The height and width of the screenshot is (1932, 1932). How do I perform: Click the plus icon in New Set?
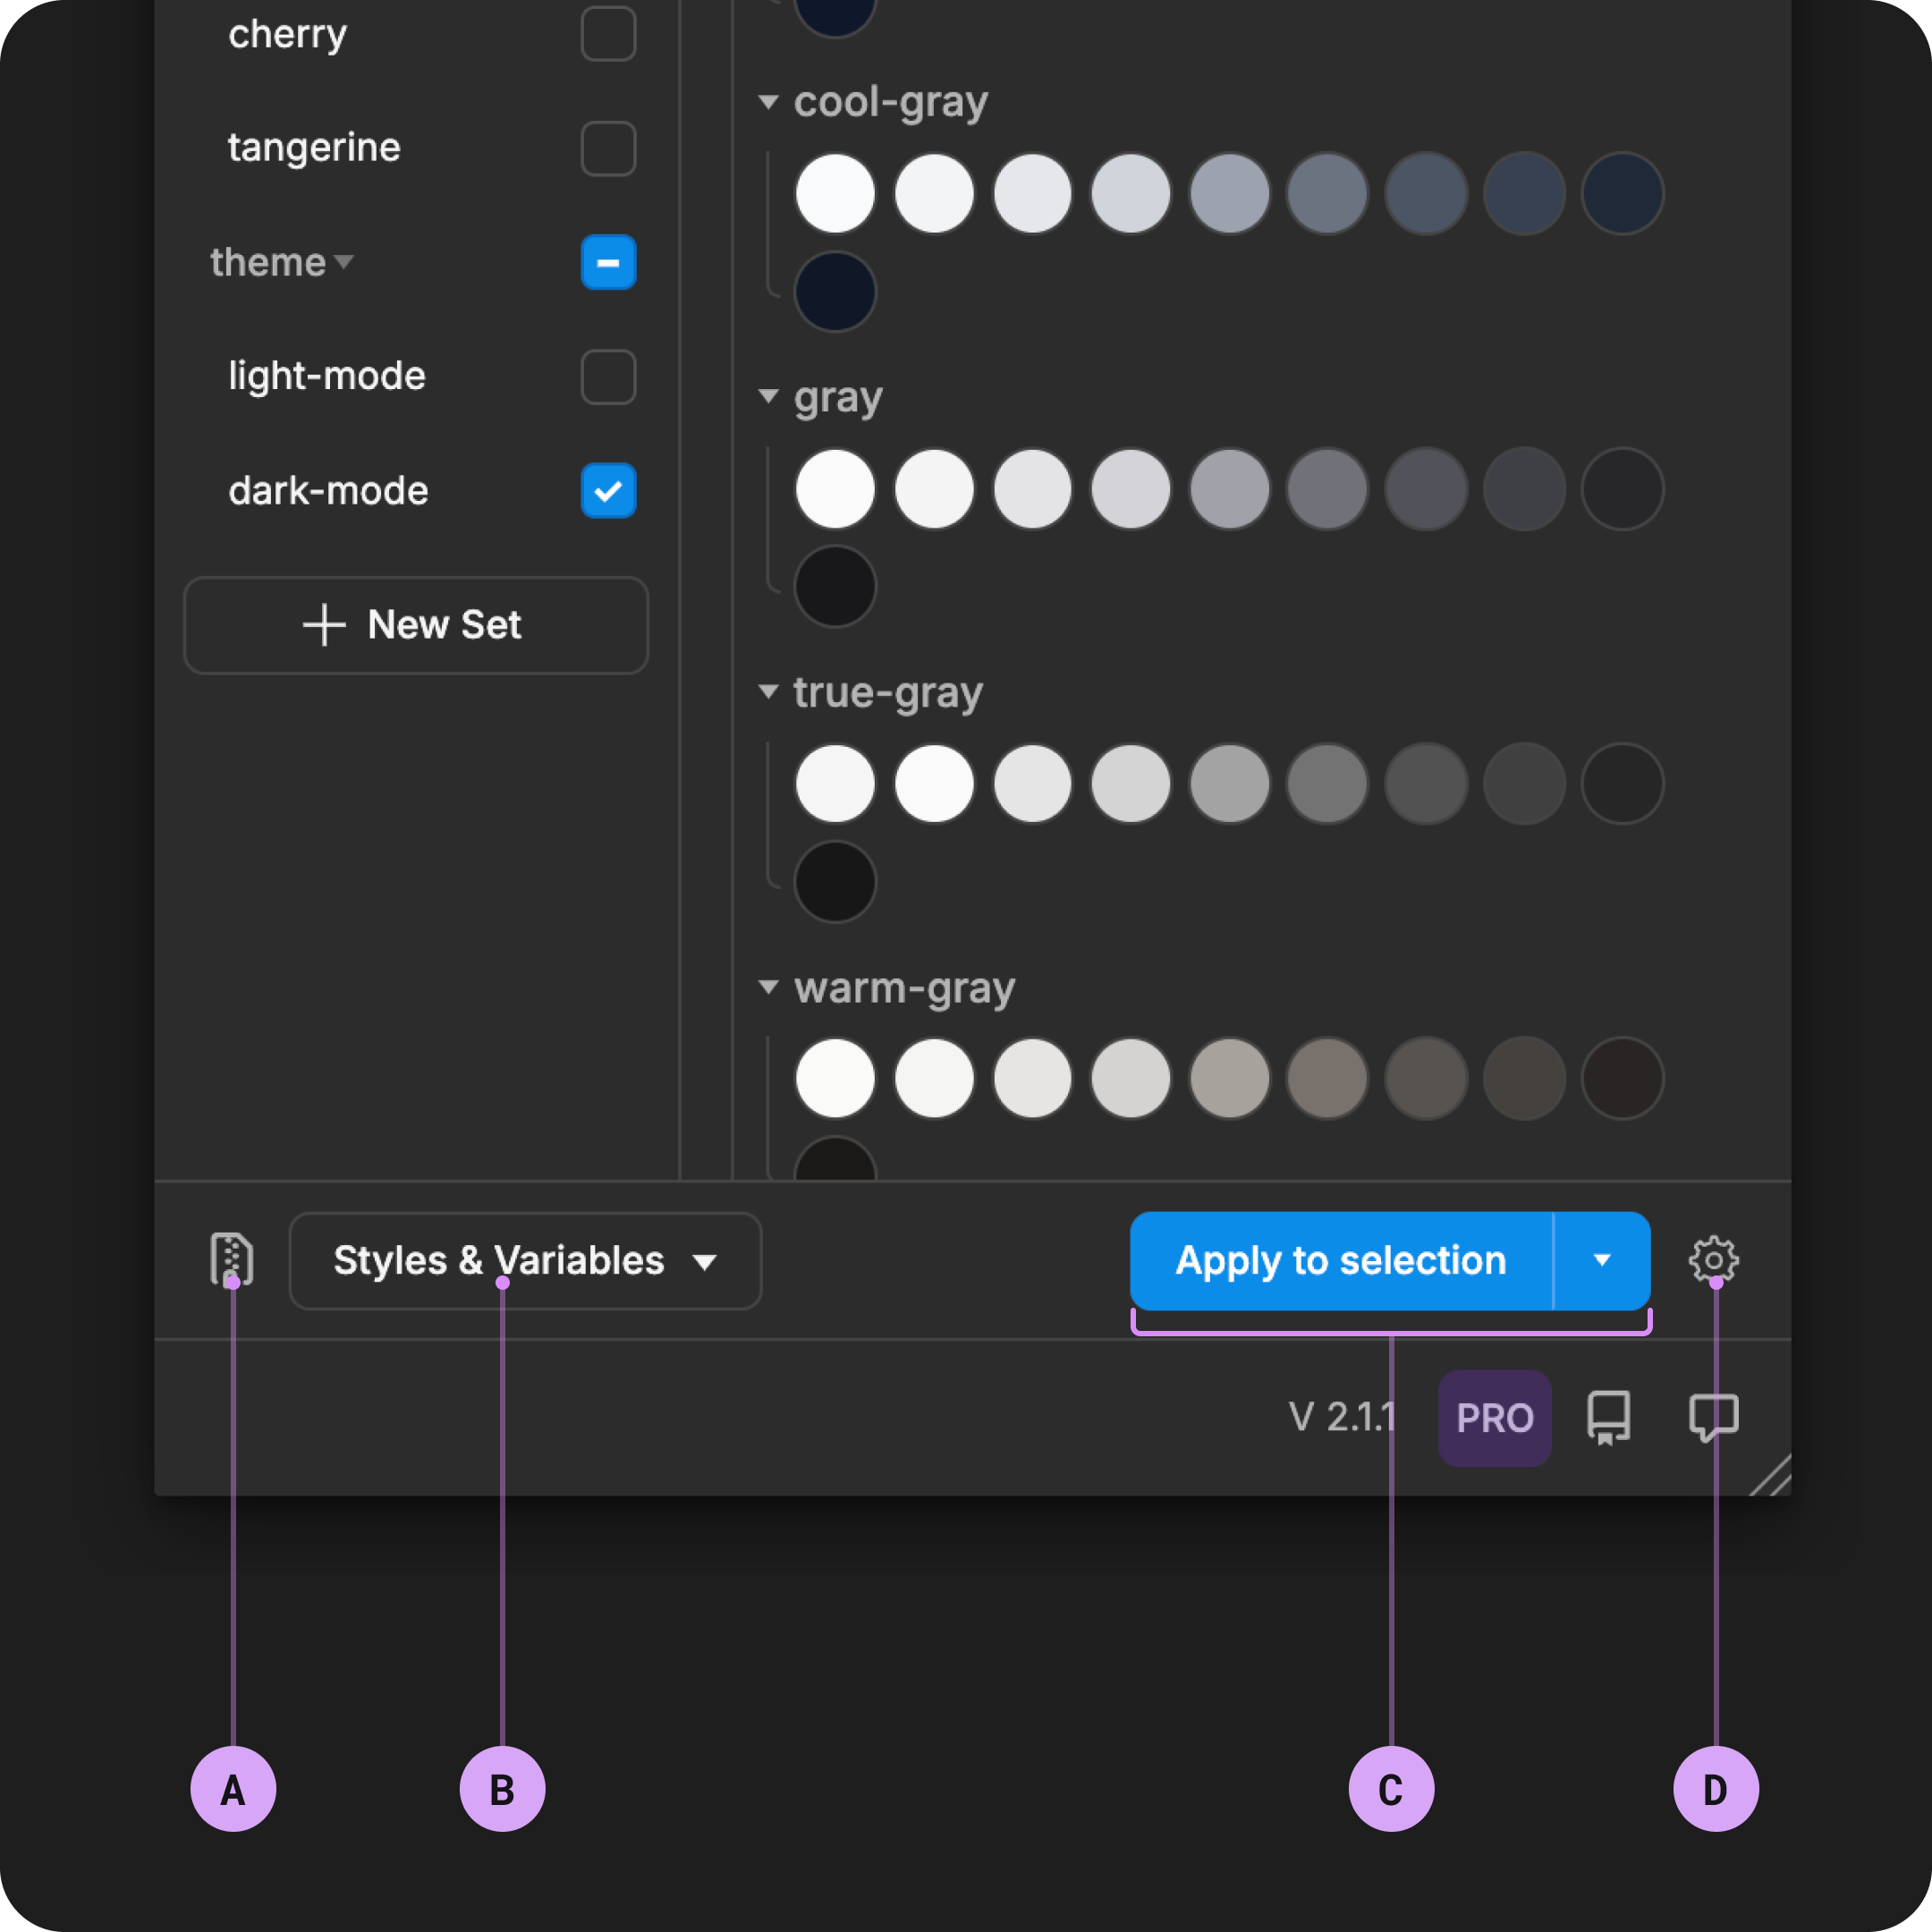pos(324,625)
